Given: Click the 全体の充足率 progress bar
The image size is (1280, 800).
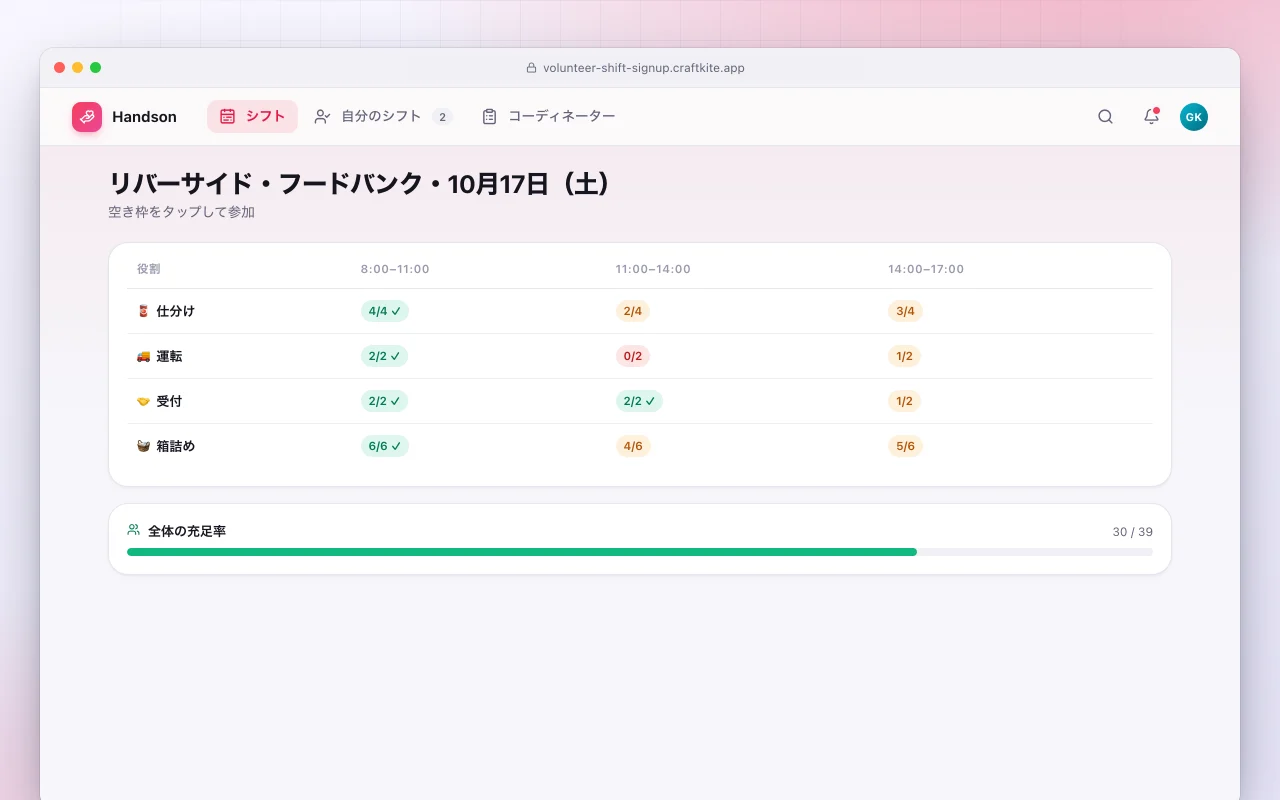Looking at the screenshot, I should (x=640, y=552).
